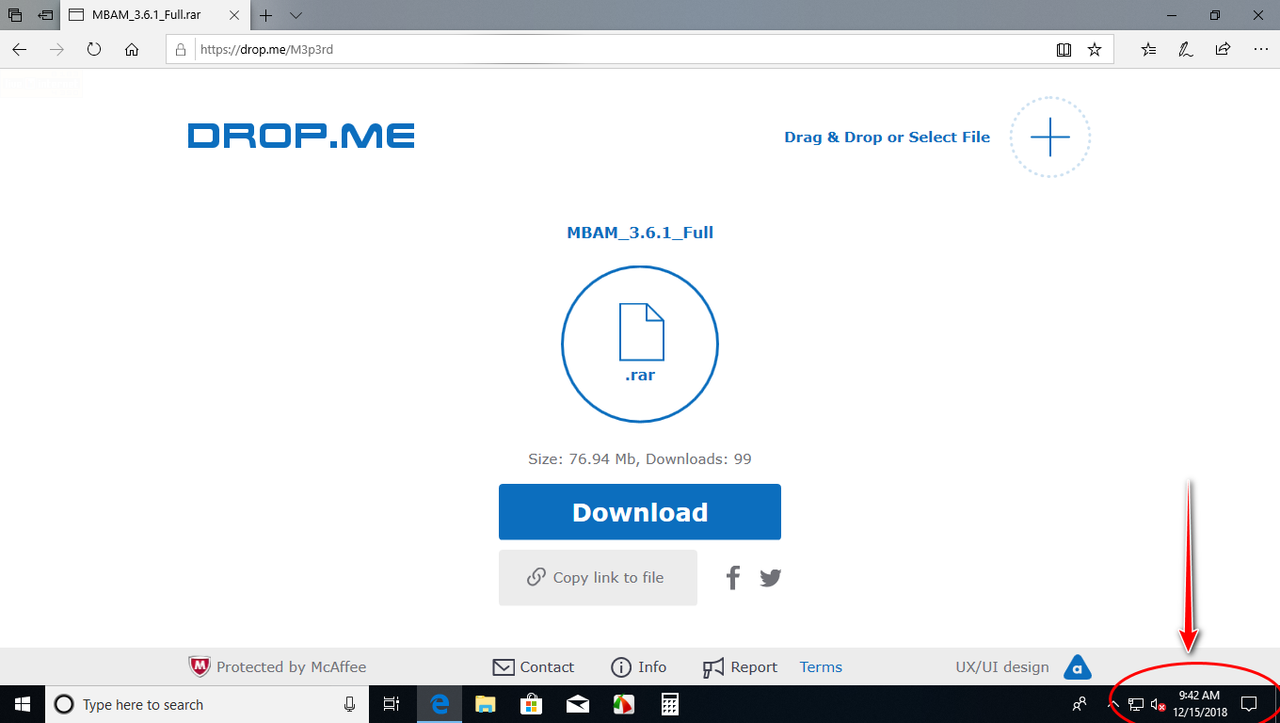Viewport: 1280px width, 723px height.
Task: Click the address bar URL
Action: tap(266, 49)
